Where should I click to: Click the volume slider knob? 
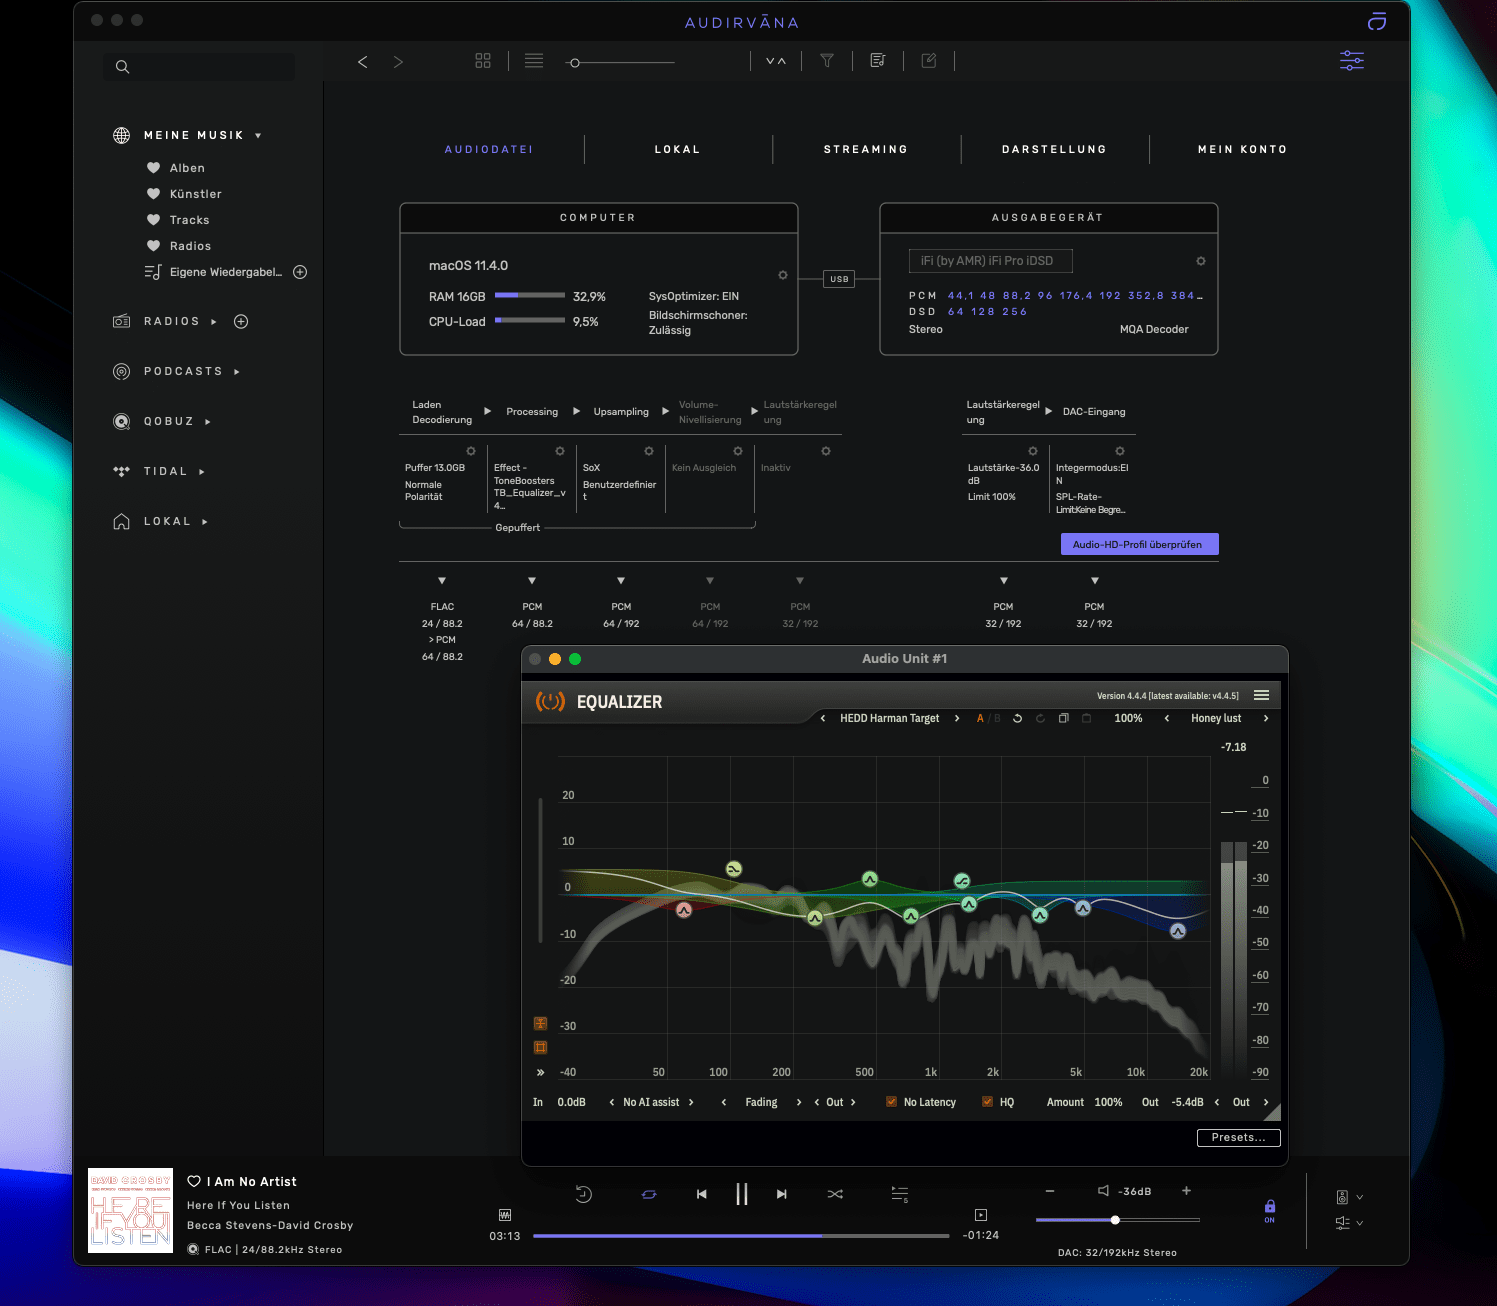[x=1115, y=1220]
